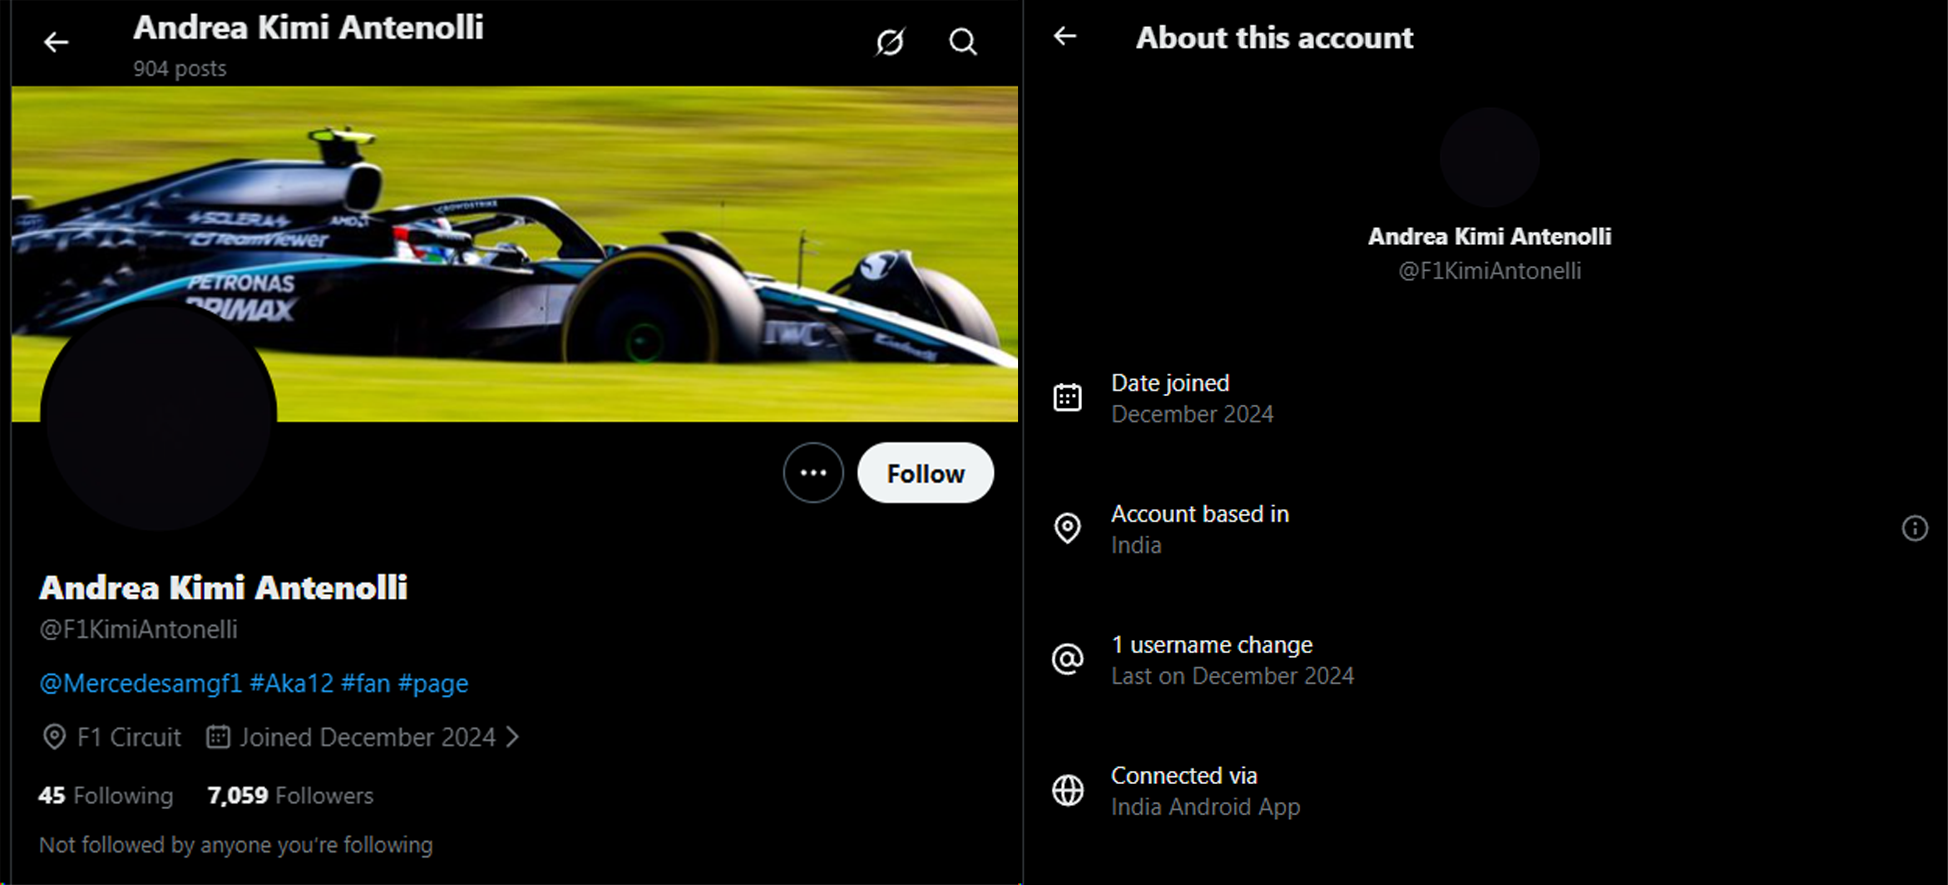Click the calendar icon beside Joined December 2024

pyautogui.click(x=218, y=737)
